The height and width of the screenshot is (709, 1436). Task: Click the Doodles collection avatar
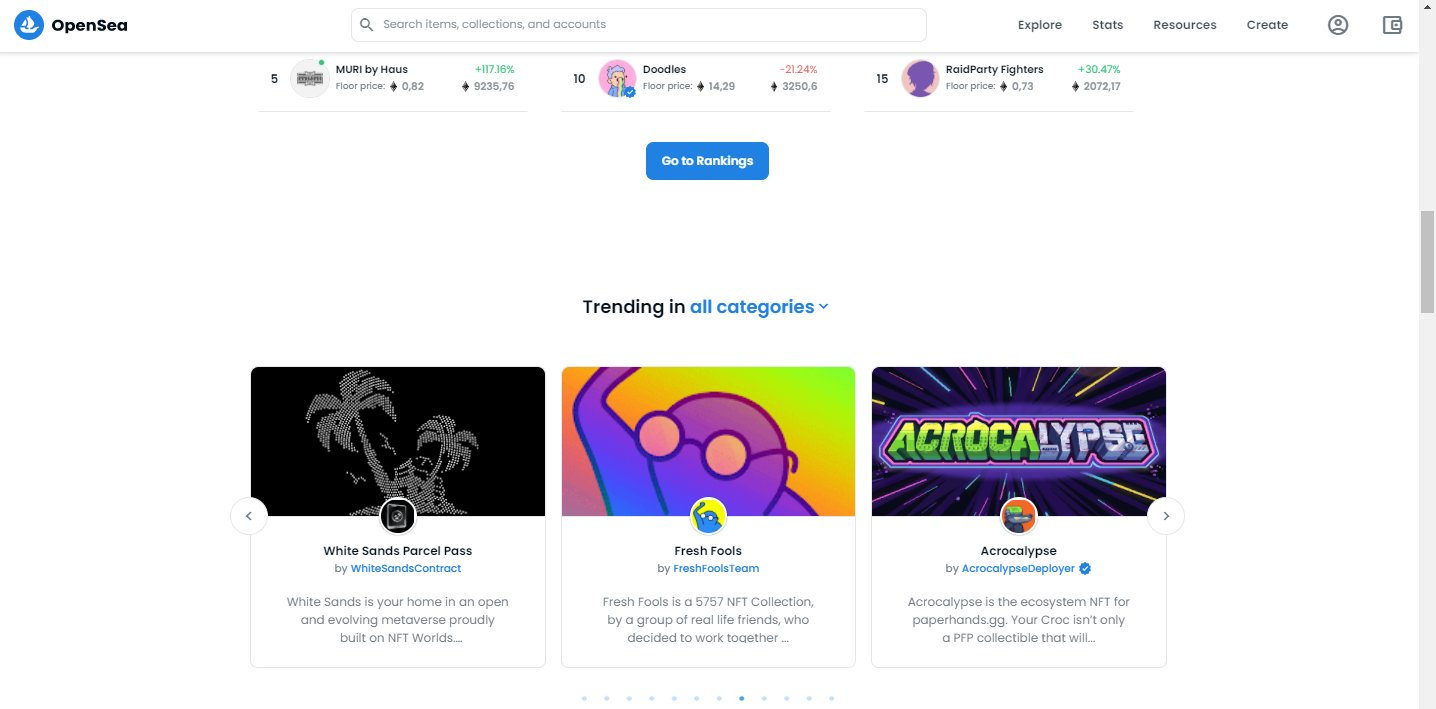pos(618,78)
